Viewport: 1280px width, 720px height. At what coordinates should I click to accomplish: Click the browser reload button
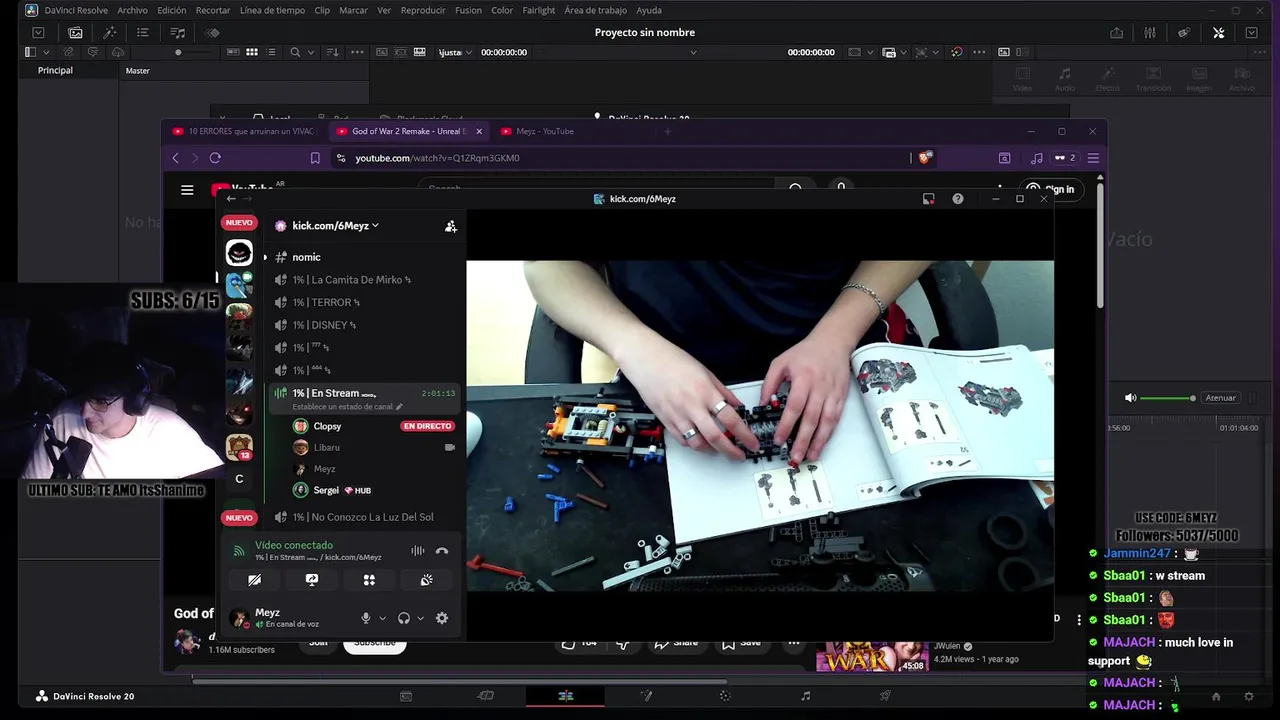(215, 158)
